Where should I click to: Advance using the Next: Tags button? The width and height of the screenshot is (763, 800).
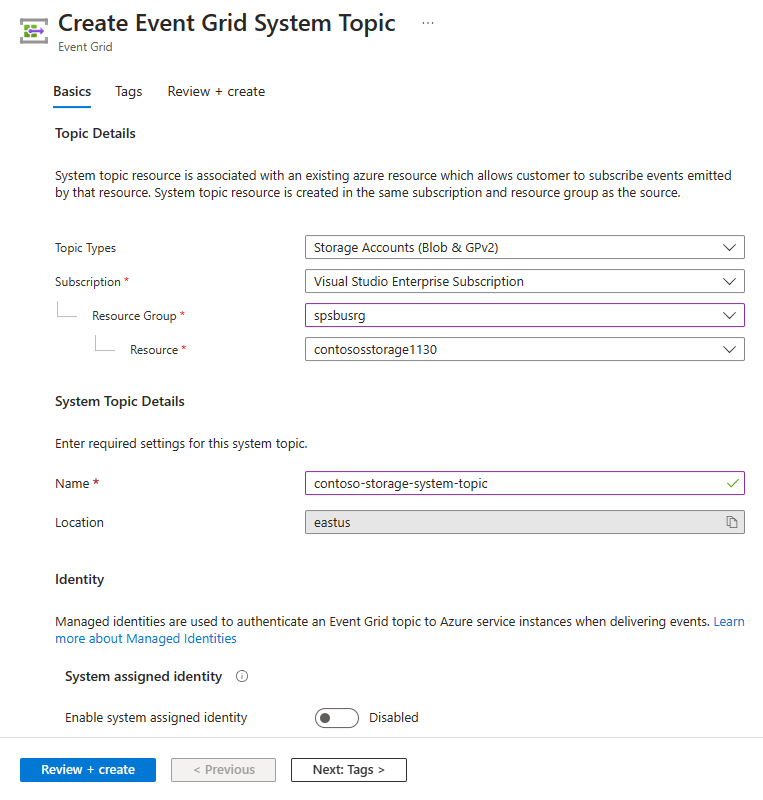coord(348,770)
